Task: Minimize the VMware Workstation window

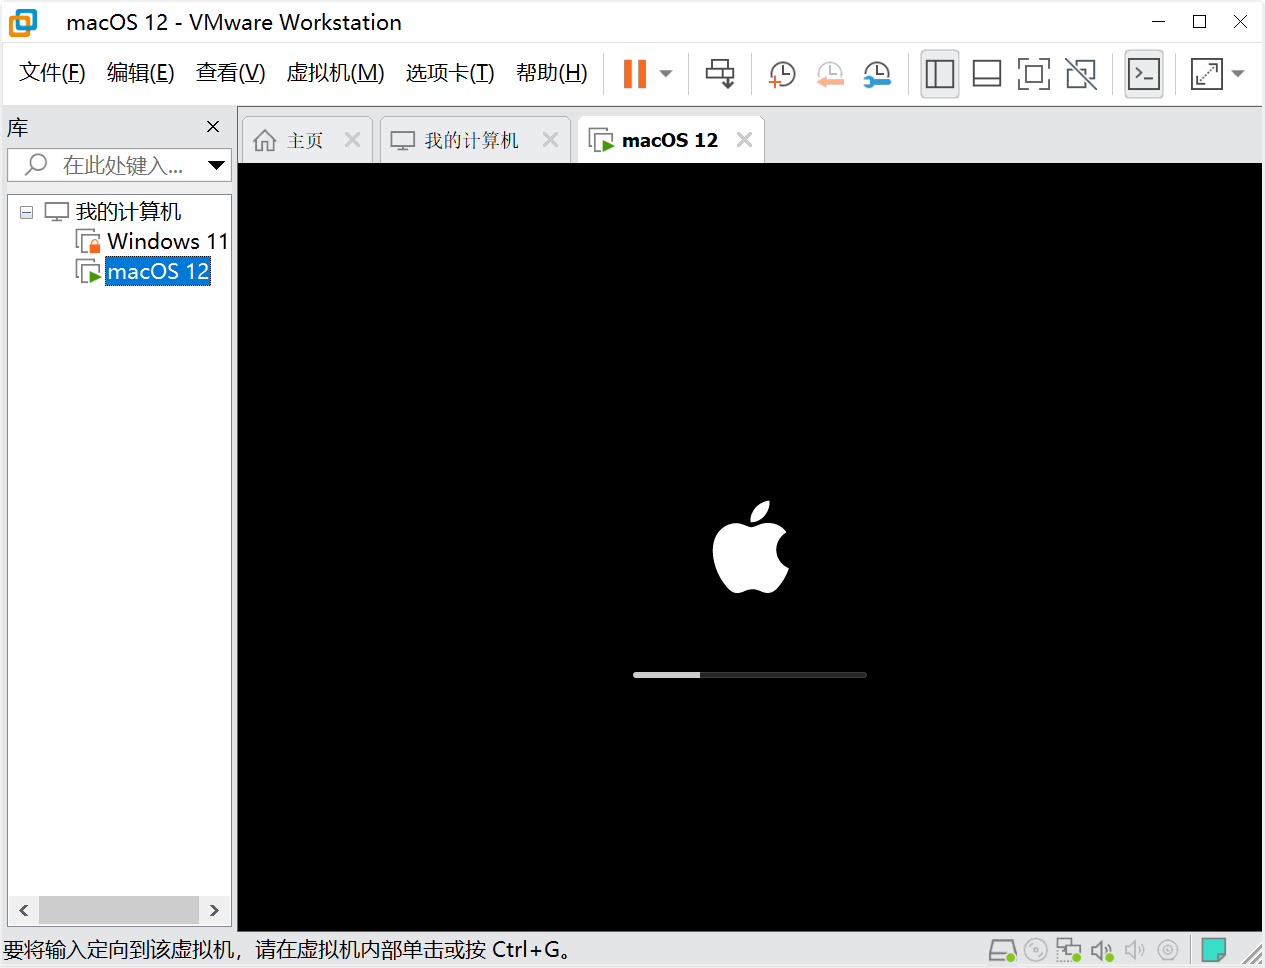Action: pyautogui.click(x=1159, y=22)
